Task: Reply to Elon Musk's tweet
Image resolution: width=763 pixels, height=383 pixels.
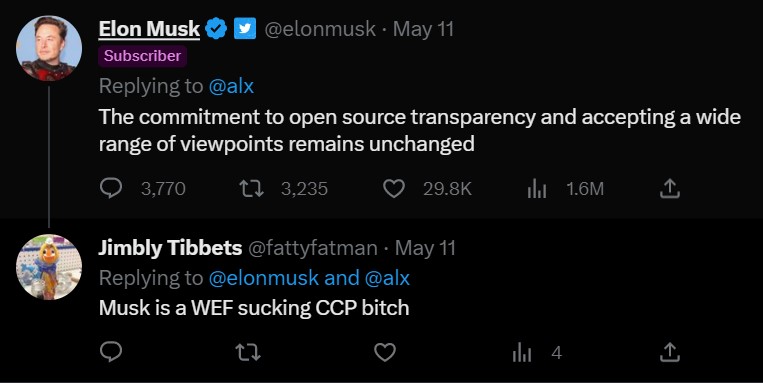Action: [111, 188]
